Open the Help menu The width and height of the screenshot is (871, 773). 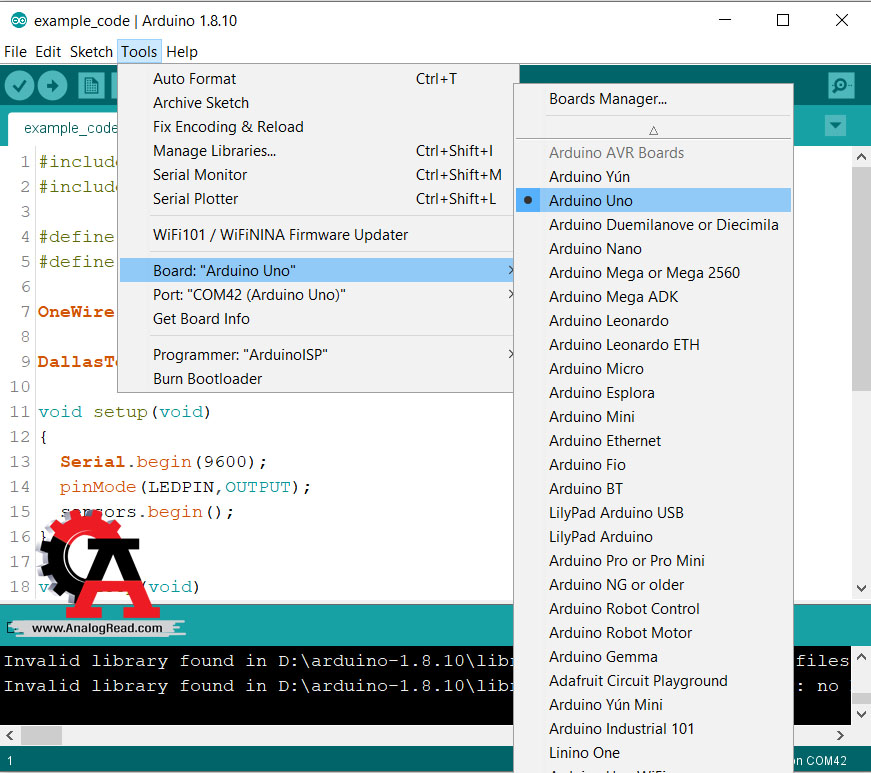coord(182,52)
